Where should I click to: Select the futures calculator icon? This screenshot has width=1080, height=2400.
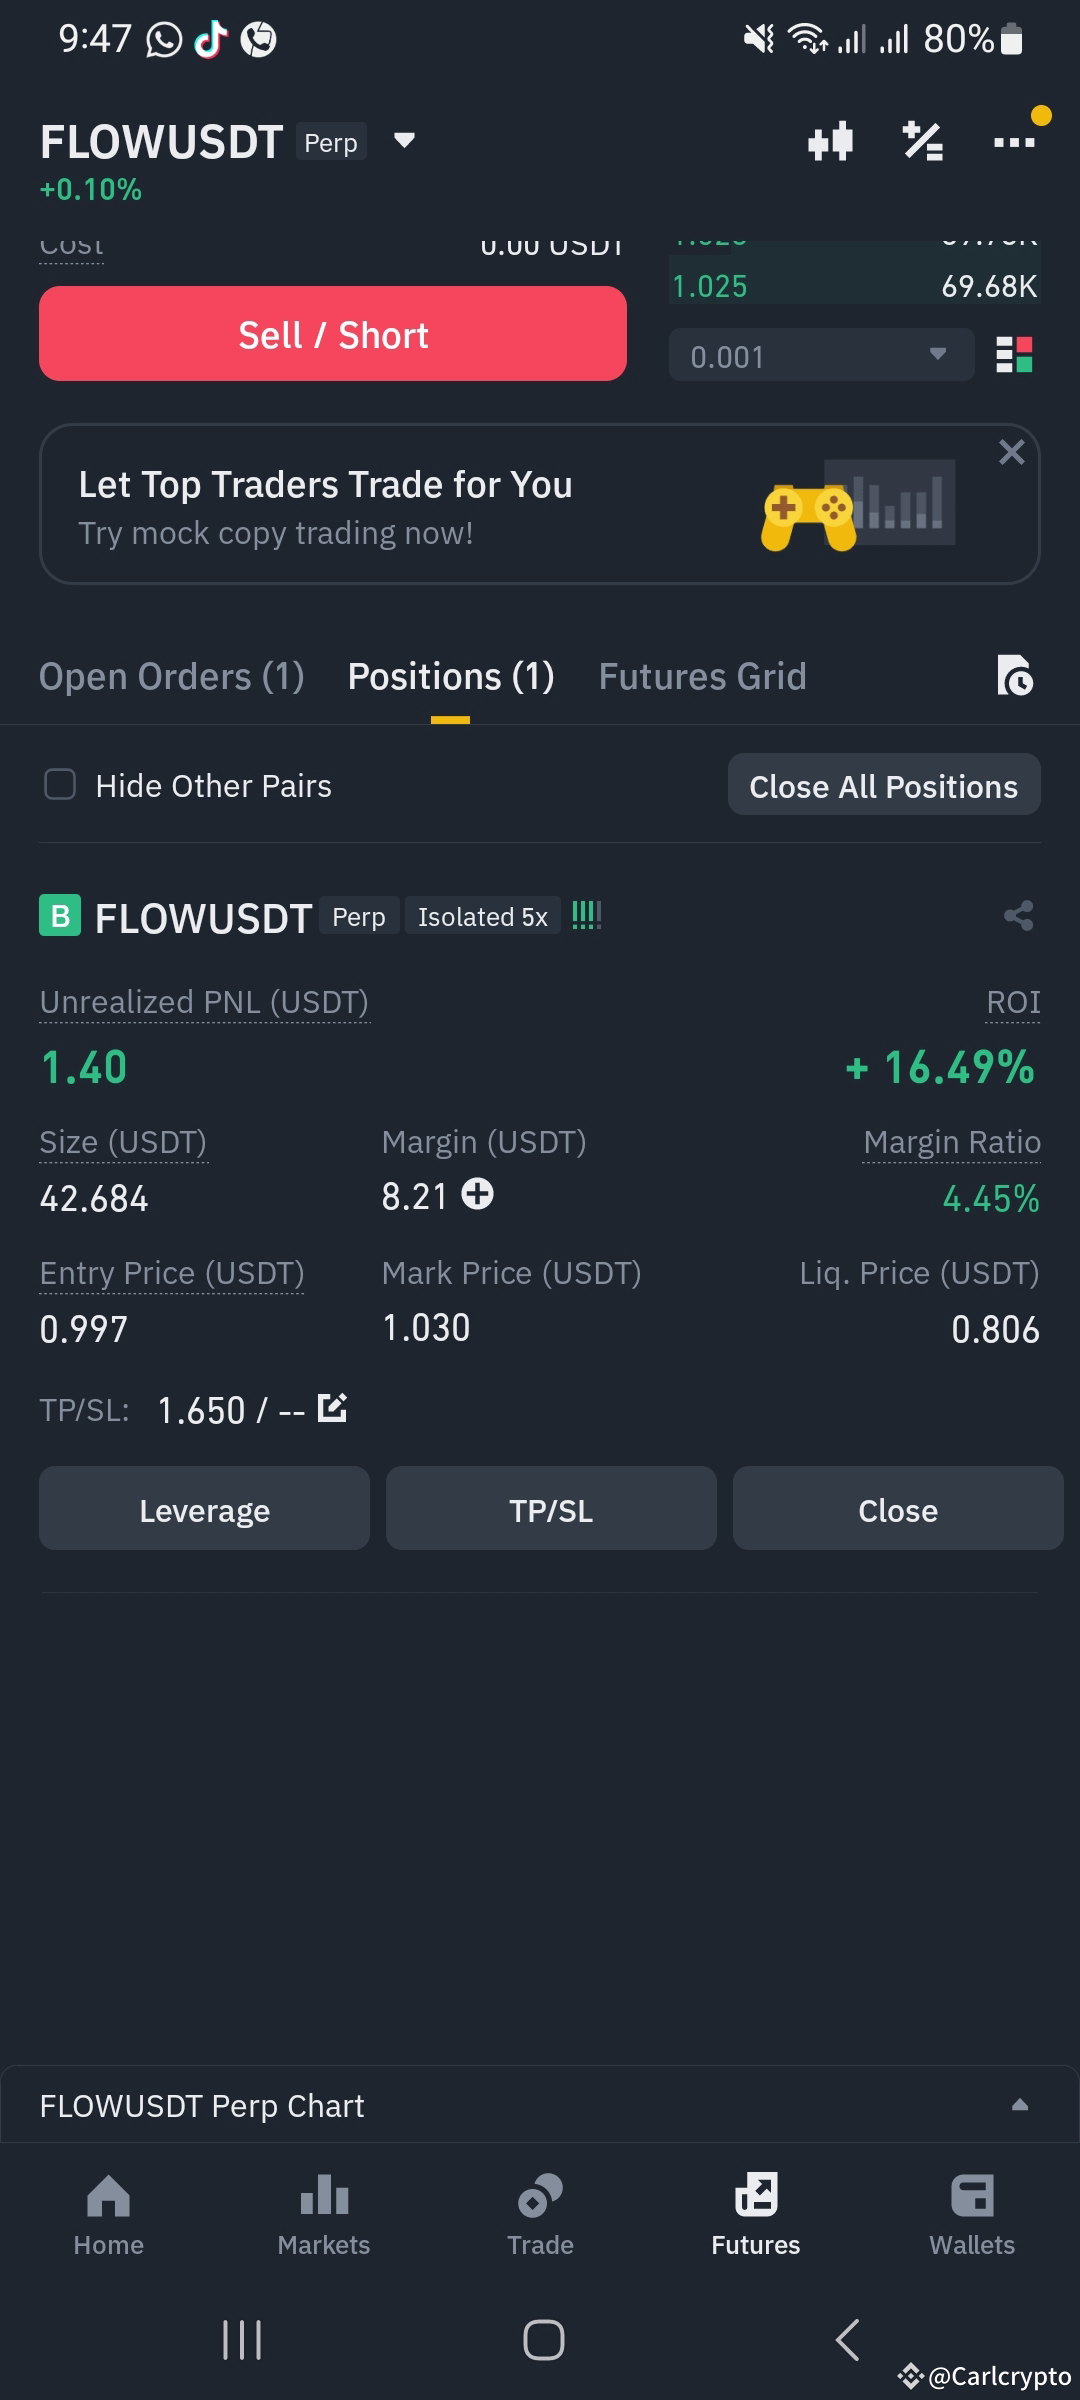[x=923, y=141]
